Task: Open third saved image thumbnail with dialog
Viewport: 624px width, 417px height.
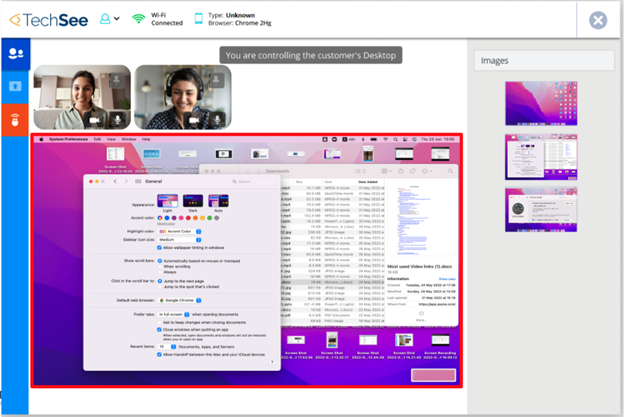Action: point(541,210)
